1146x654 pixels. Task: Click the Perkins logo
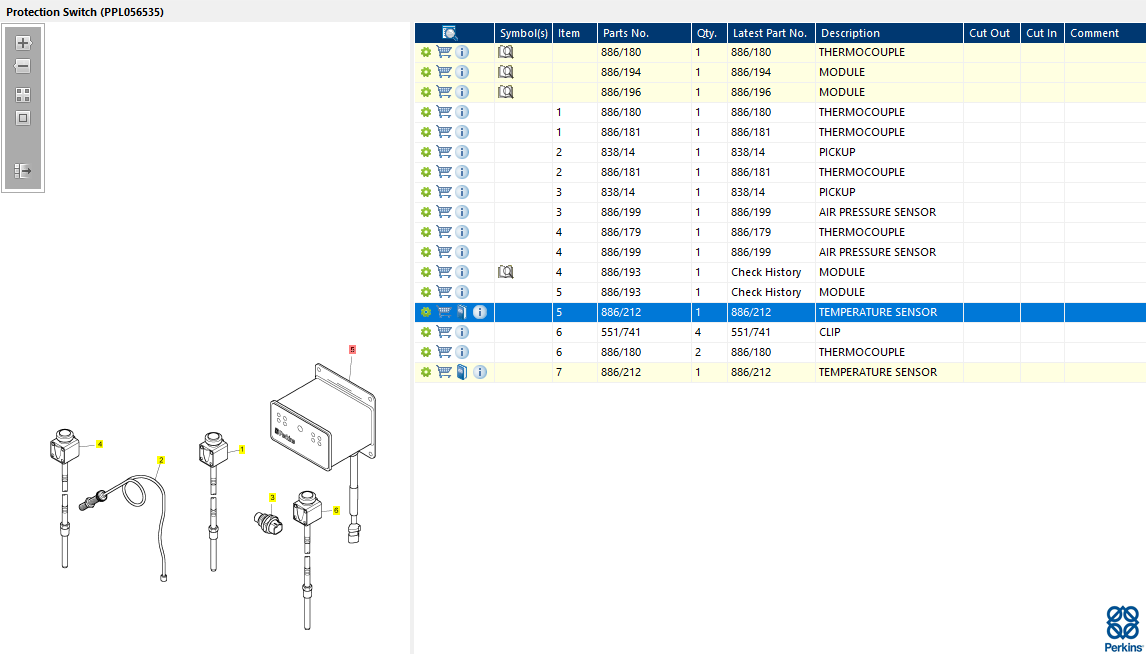[1122, 628]
